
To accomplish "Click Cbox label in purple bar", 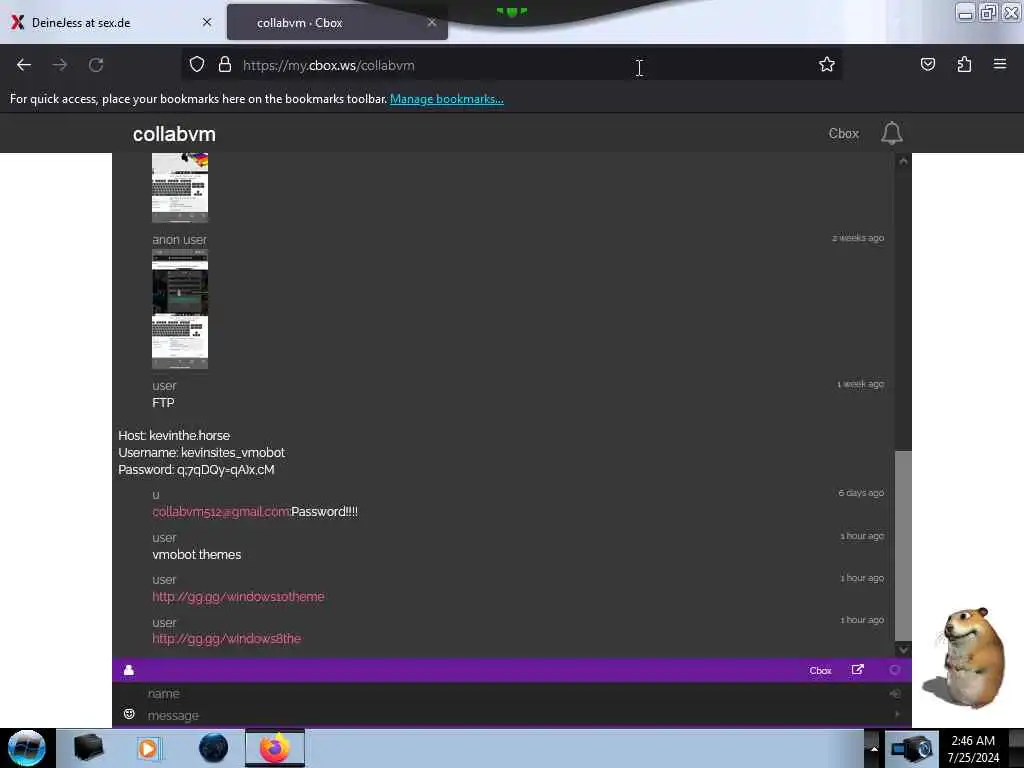I will [820, 671].
